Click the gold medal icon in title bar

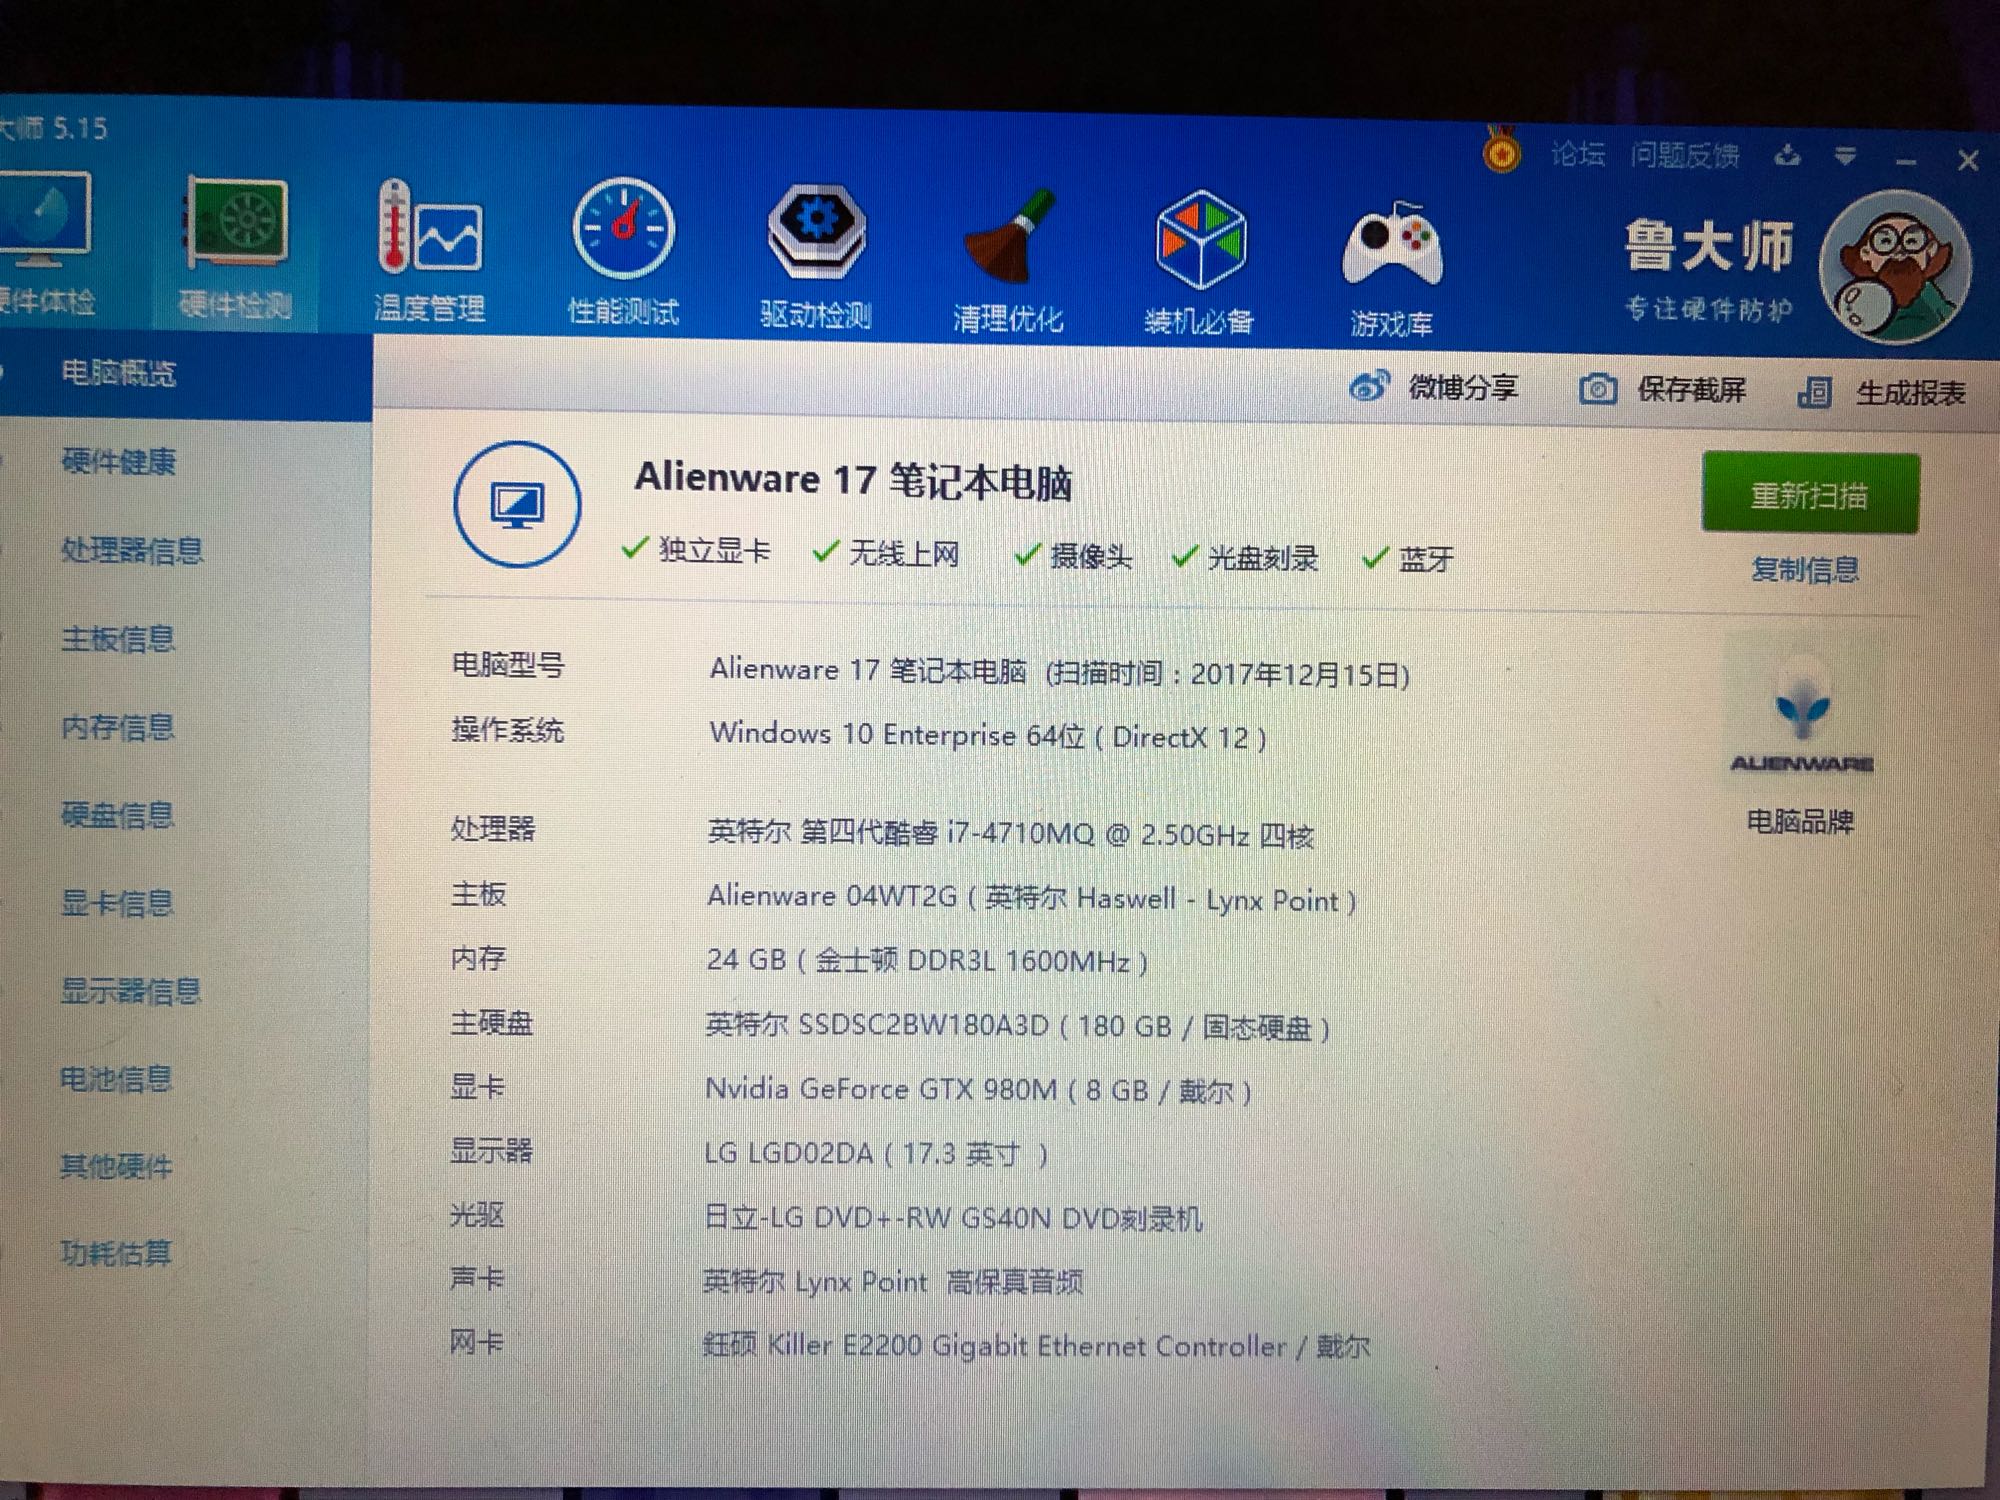tap(1501, 153)
